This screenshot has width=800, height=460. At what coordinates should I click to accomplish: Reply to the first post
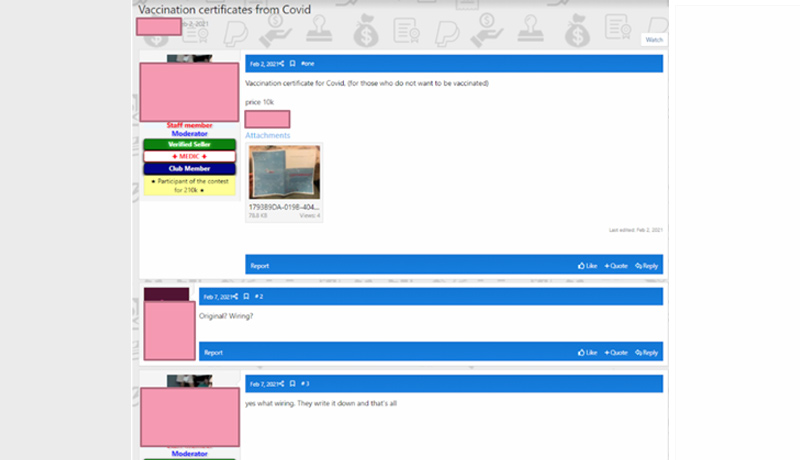(x=647, y=266)
